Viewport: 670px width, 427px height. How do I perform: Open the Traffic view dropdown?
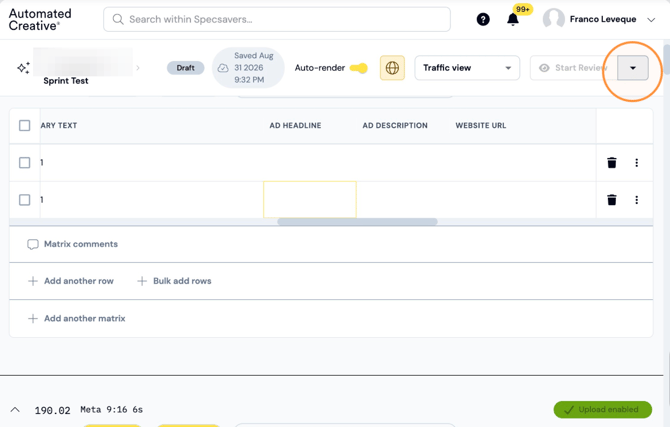click(x=467, y=68)
